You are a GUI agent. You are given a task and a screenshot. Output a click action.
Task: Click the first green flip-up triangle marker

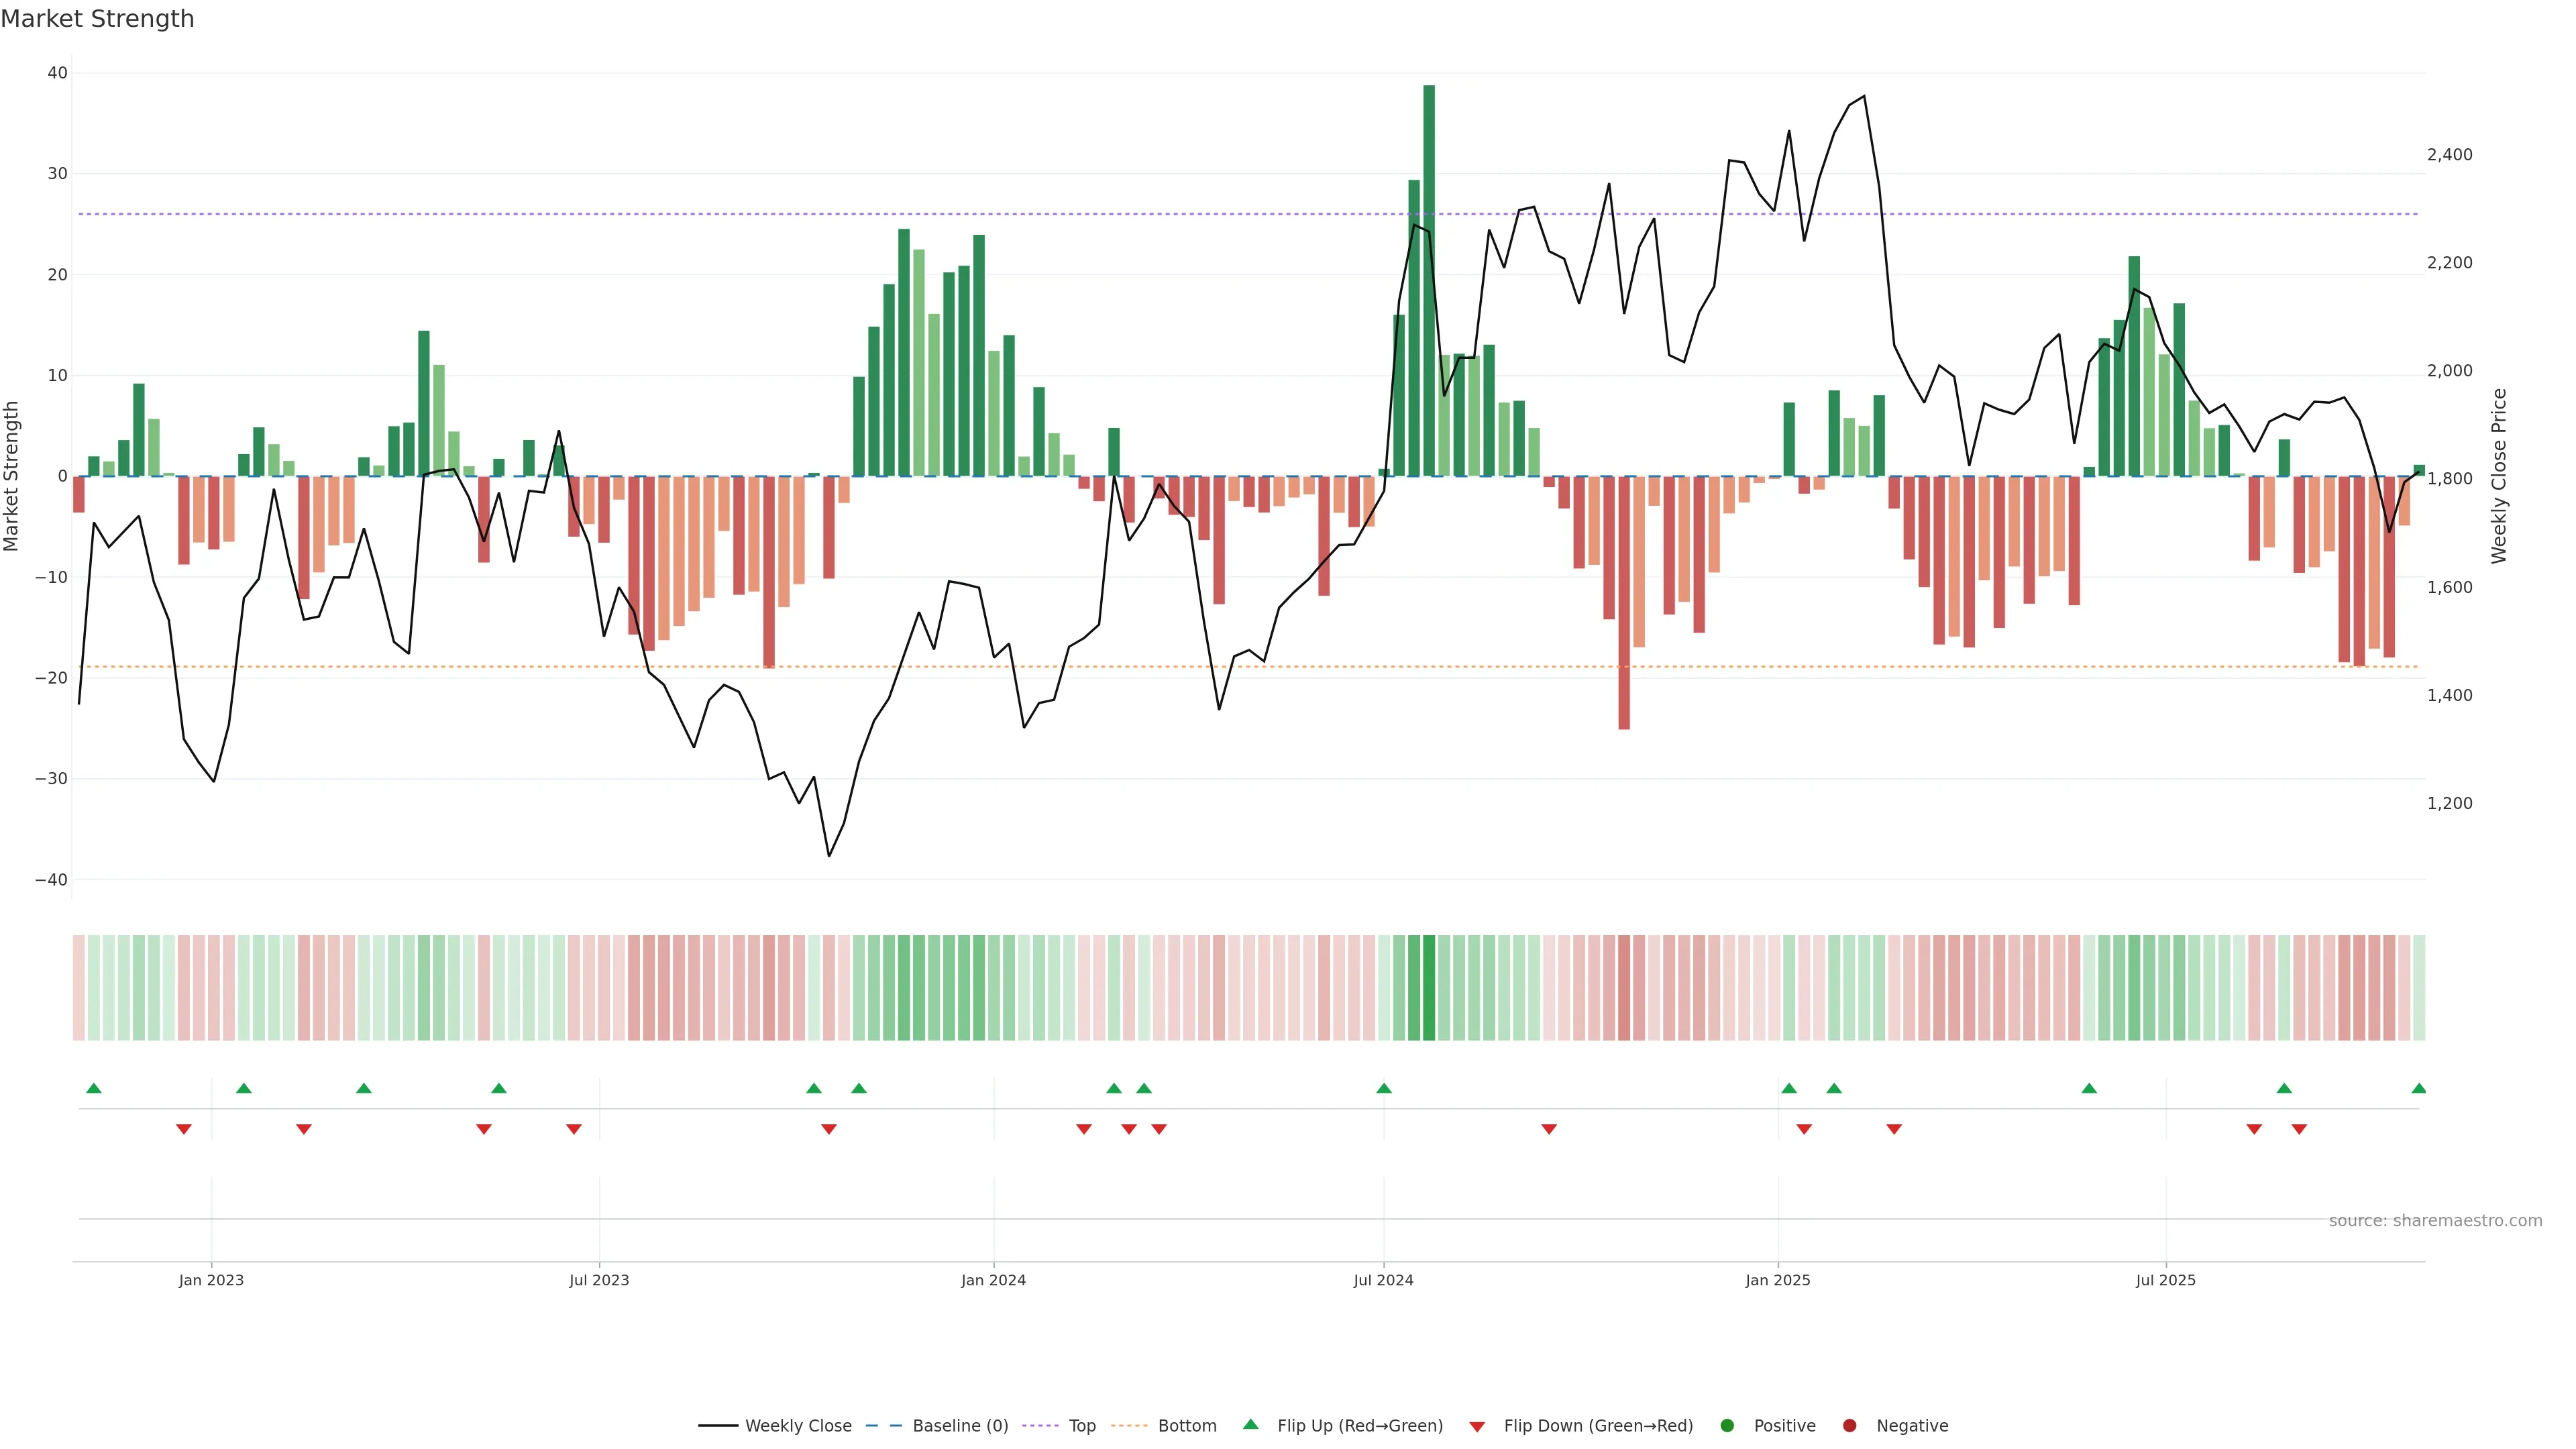click(94, 1088)
